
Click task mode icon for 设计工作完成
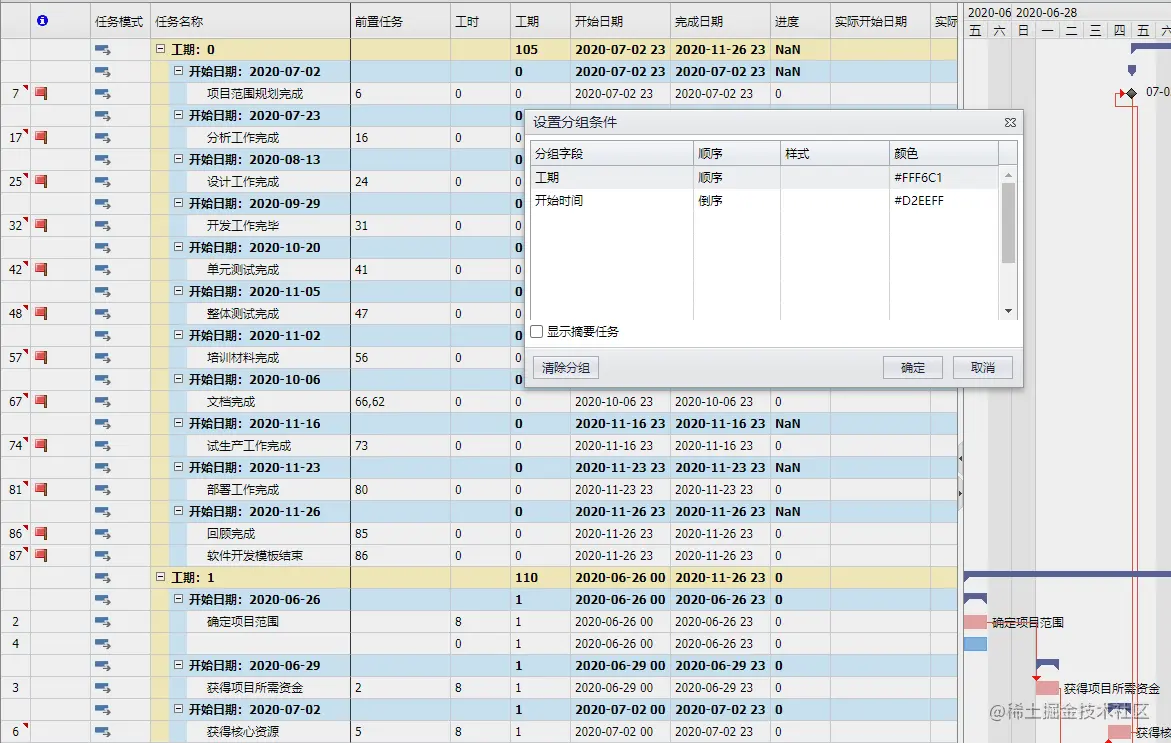pyautogui.click(x=102, y=182)
